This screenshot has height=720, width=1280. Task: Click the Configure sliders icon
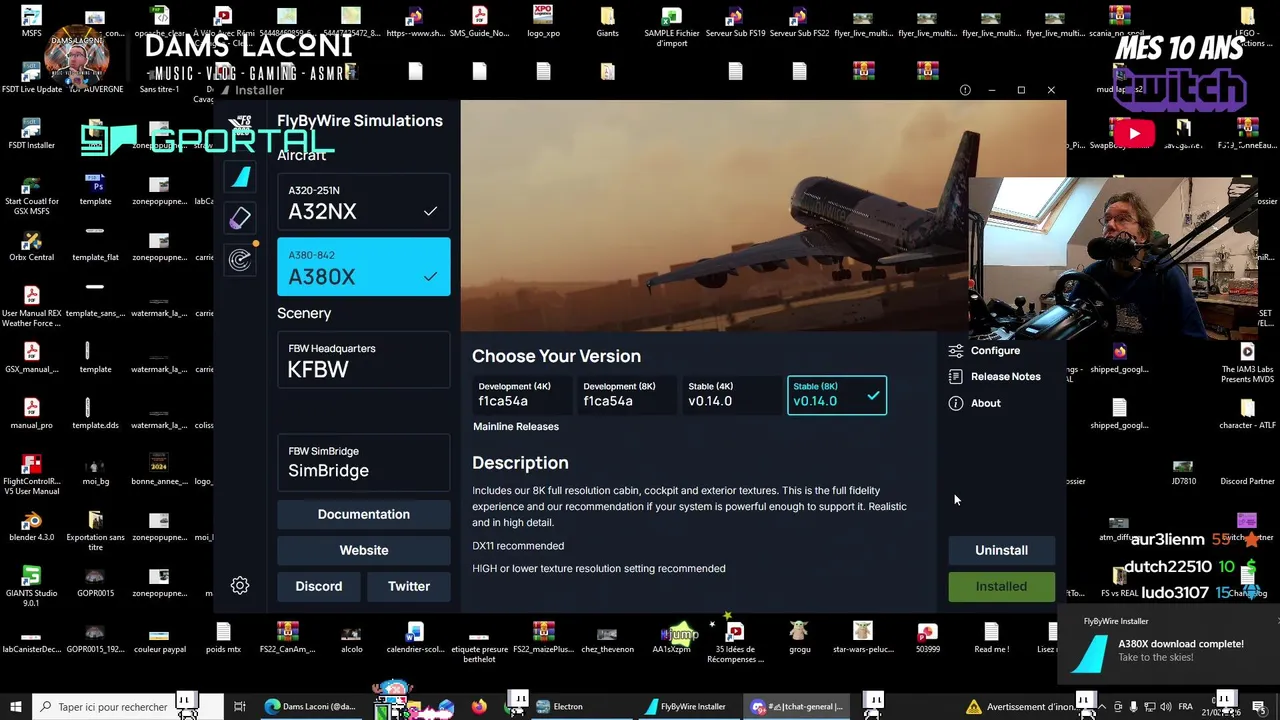(x=956, y=351)
